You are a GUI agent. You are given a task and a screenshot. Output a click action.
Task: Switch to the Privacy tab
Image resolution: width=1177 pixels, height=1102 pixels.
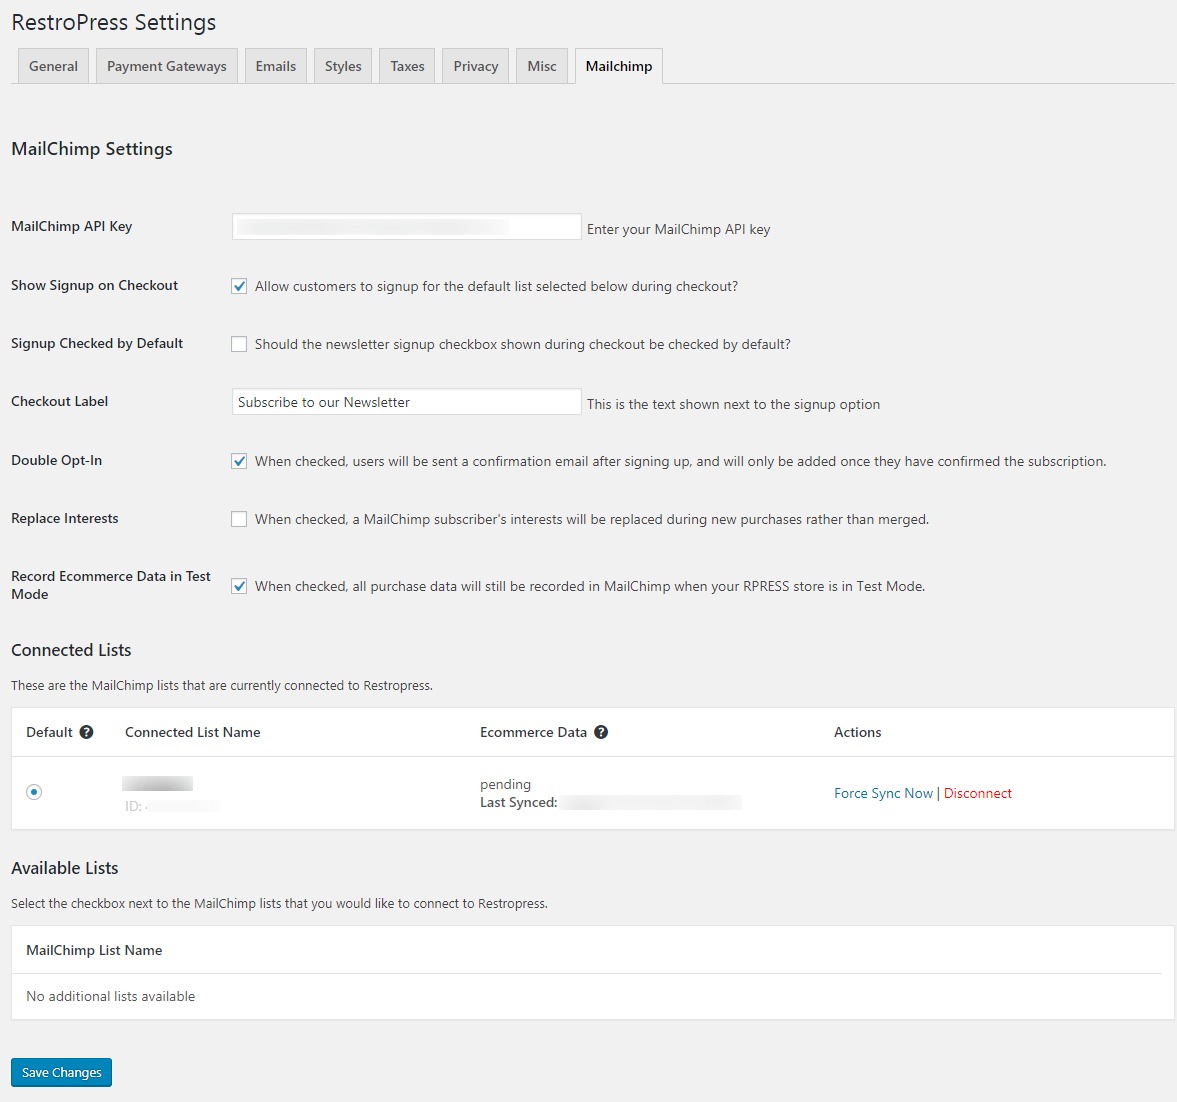pos(475,66)
